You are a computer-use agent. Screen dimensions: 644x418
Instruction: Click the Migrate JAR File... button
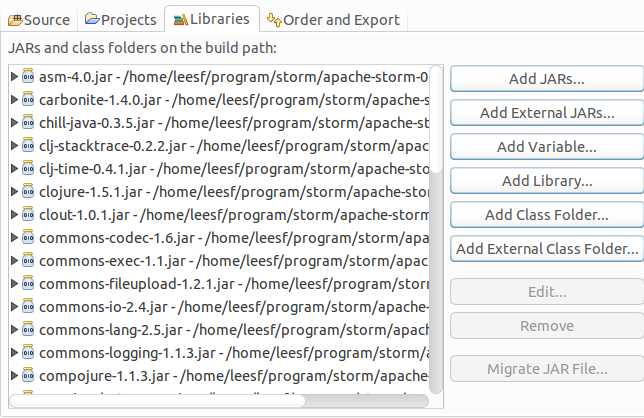pyautogui.click(x=547, y=369)
